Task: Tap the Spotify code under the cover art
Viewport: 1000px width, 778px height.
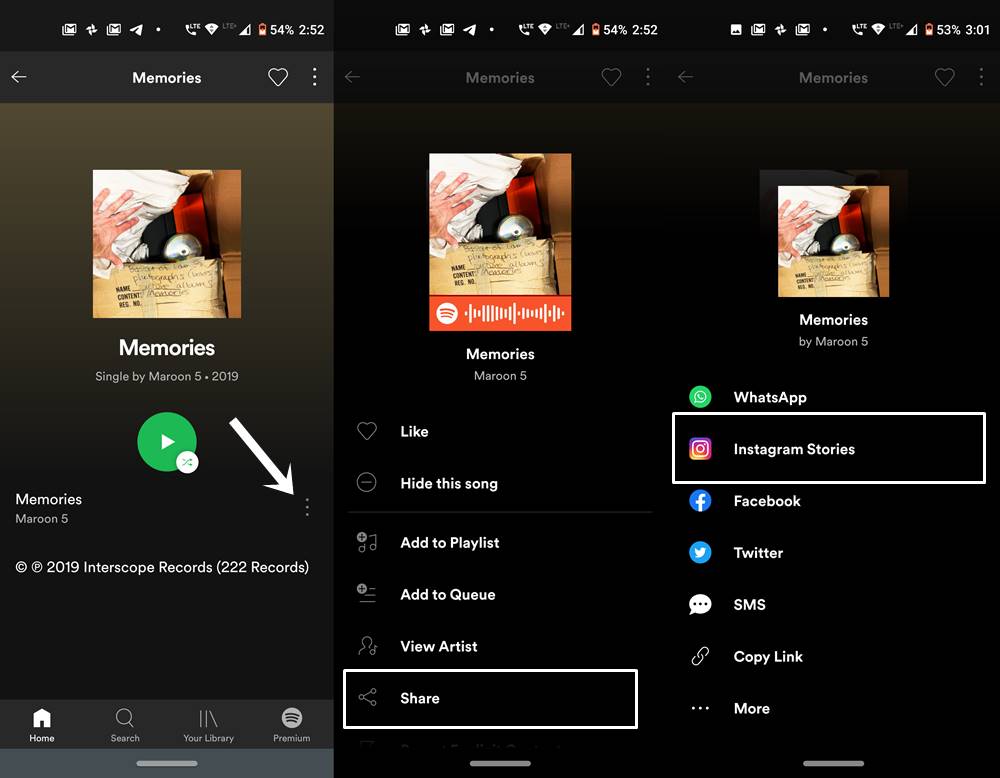Action: tap(500, 313)
